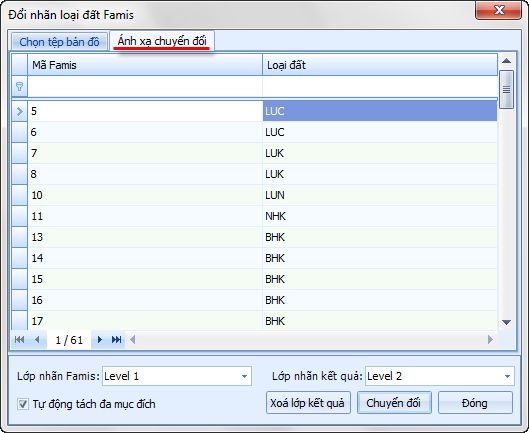This screenshot has height=433, width=529.
Task: Go to next record arrow
Action: (100, 340)
